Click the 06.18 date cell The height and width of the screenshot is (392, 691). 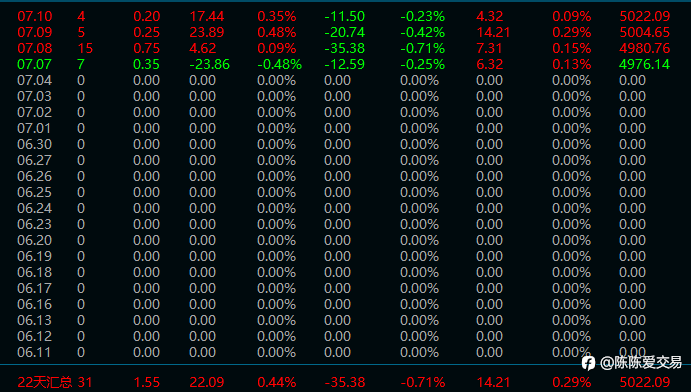35,272
